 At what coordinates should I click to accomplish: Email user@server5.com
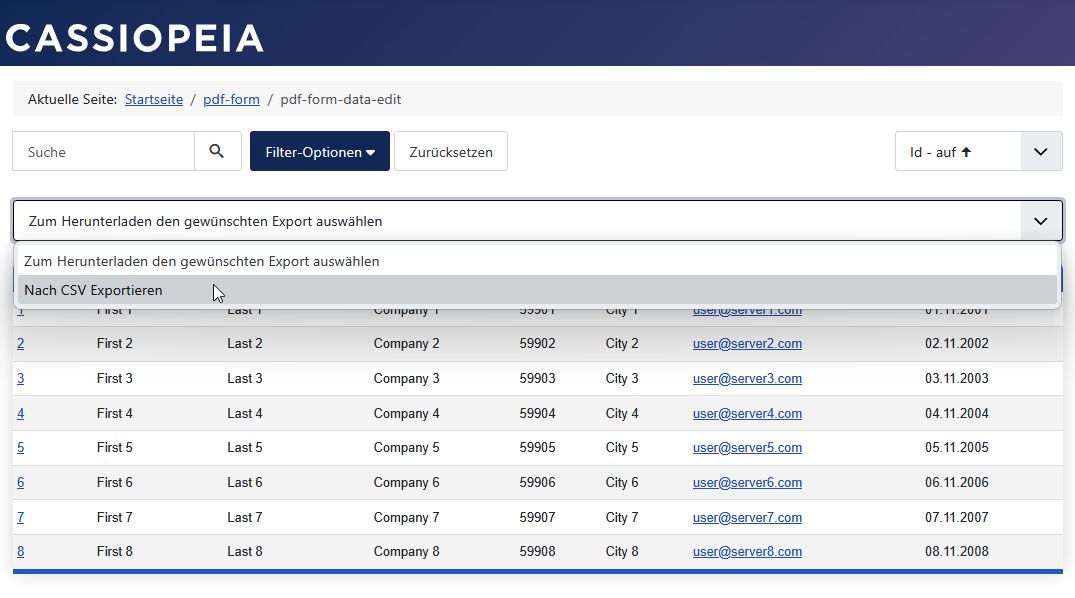[747, 448]
